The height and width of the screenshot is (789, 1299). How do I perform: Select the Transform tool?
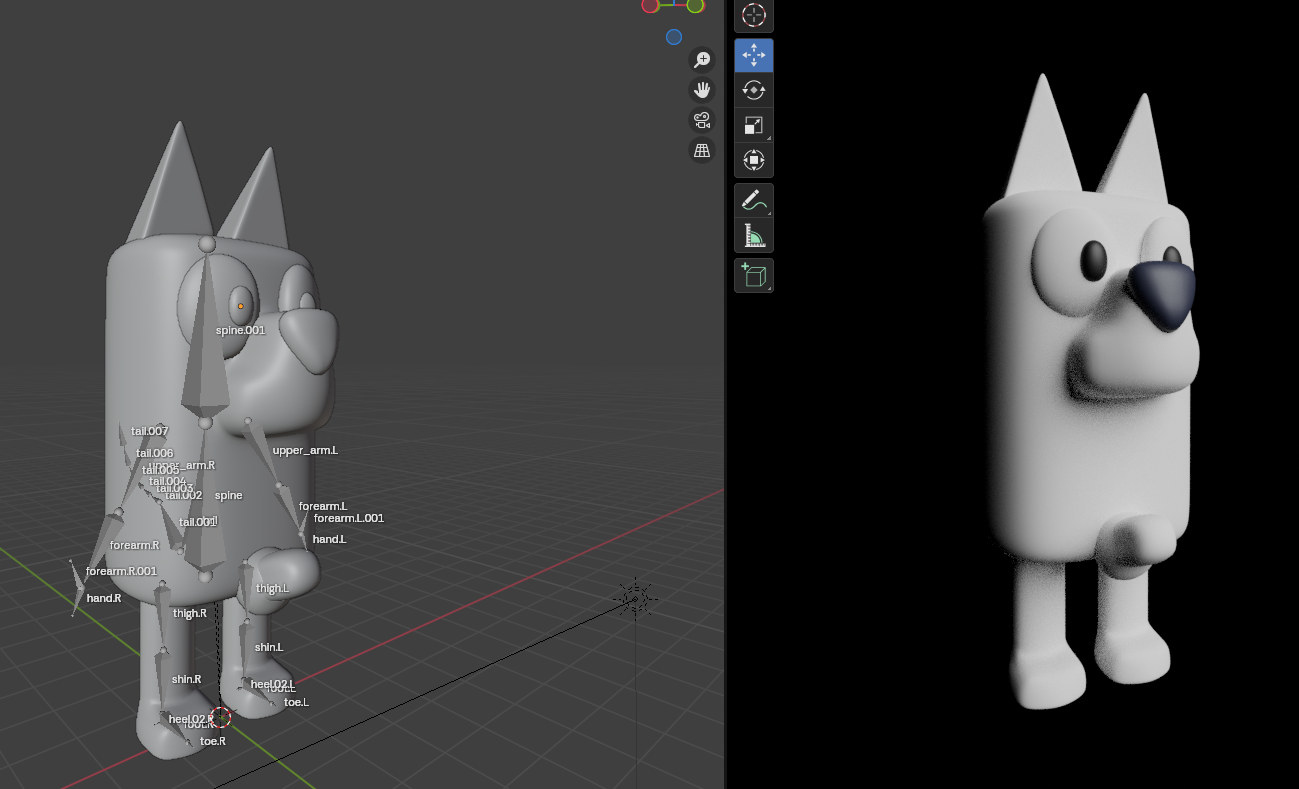click(x=754, y=160)
